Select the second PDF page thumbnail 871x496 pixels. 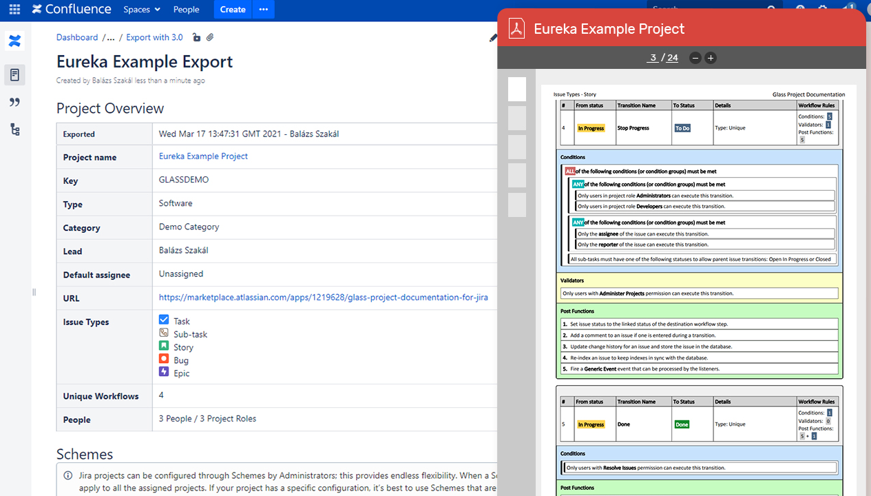[517, 118]
